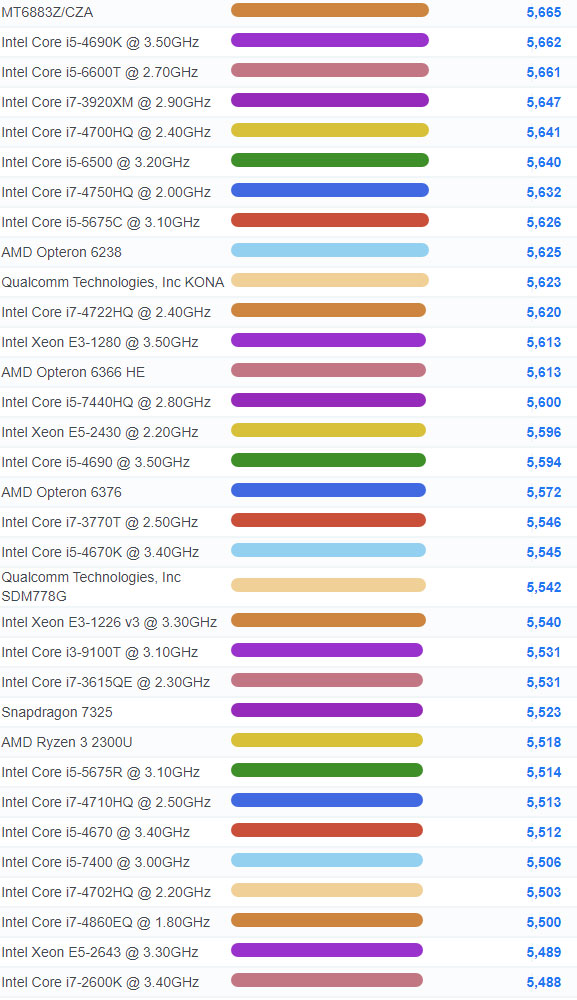Click the 5,640 score value

[544, 162]
